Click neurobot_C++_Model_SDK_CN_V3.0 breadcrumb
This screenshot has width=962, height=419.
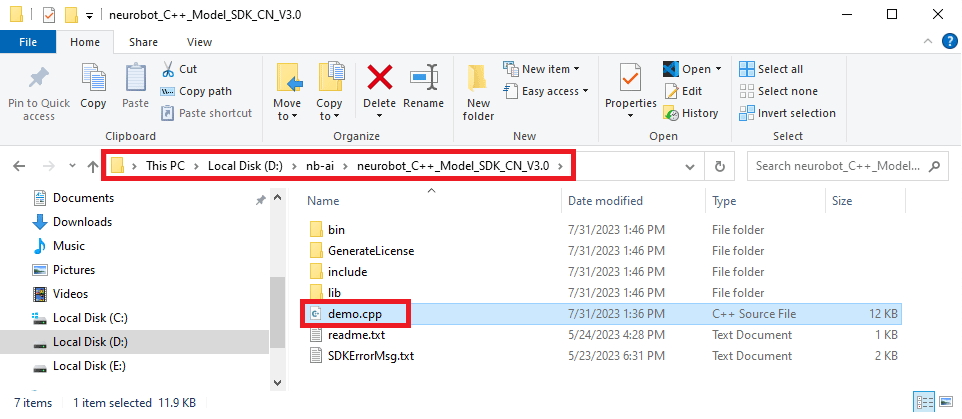[453, 166]
